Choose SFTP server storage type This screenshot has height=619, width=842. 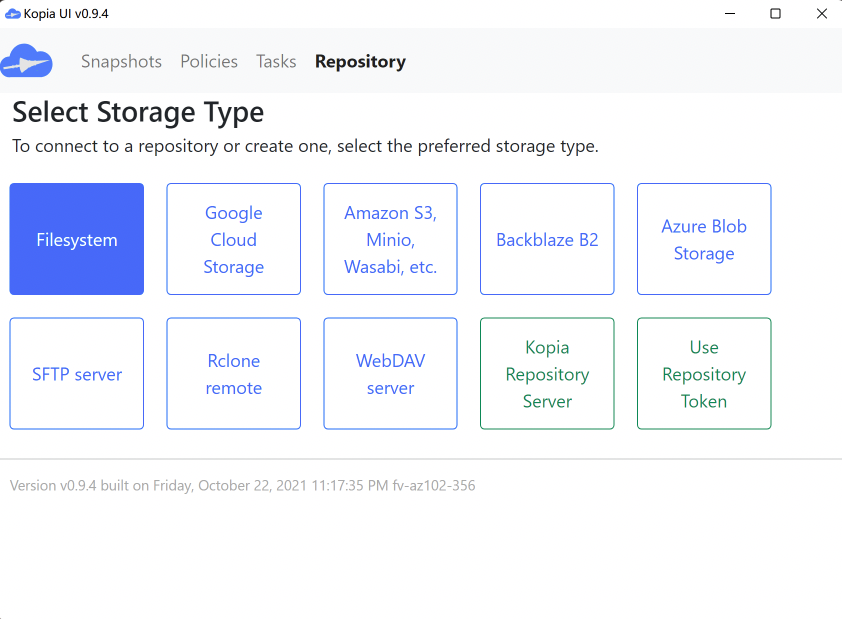tap(77, 374)
